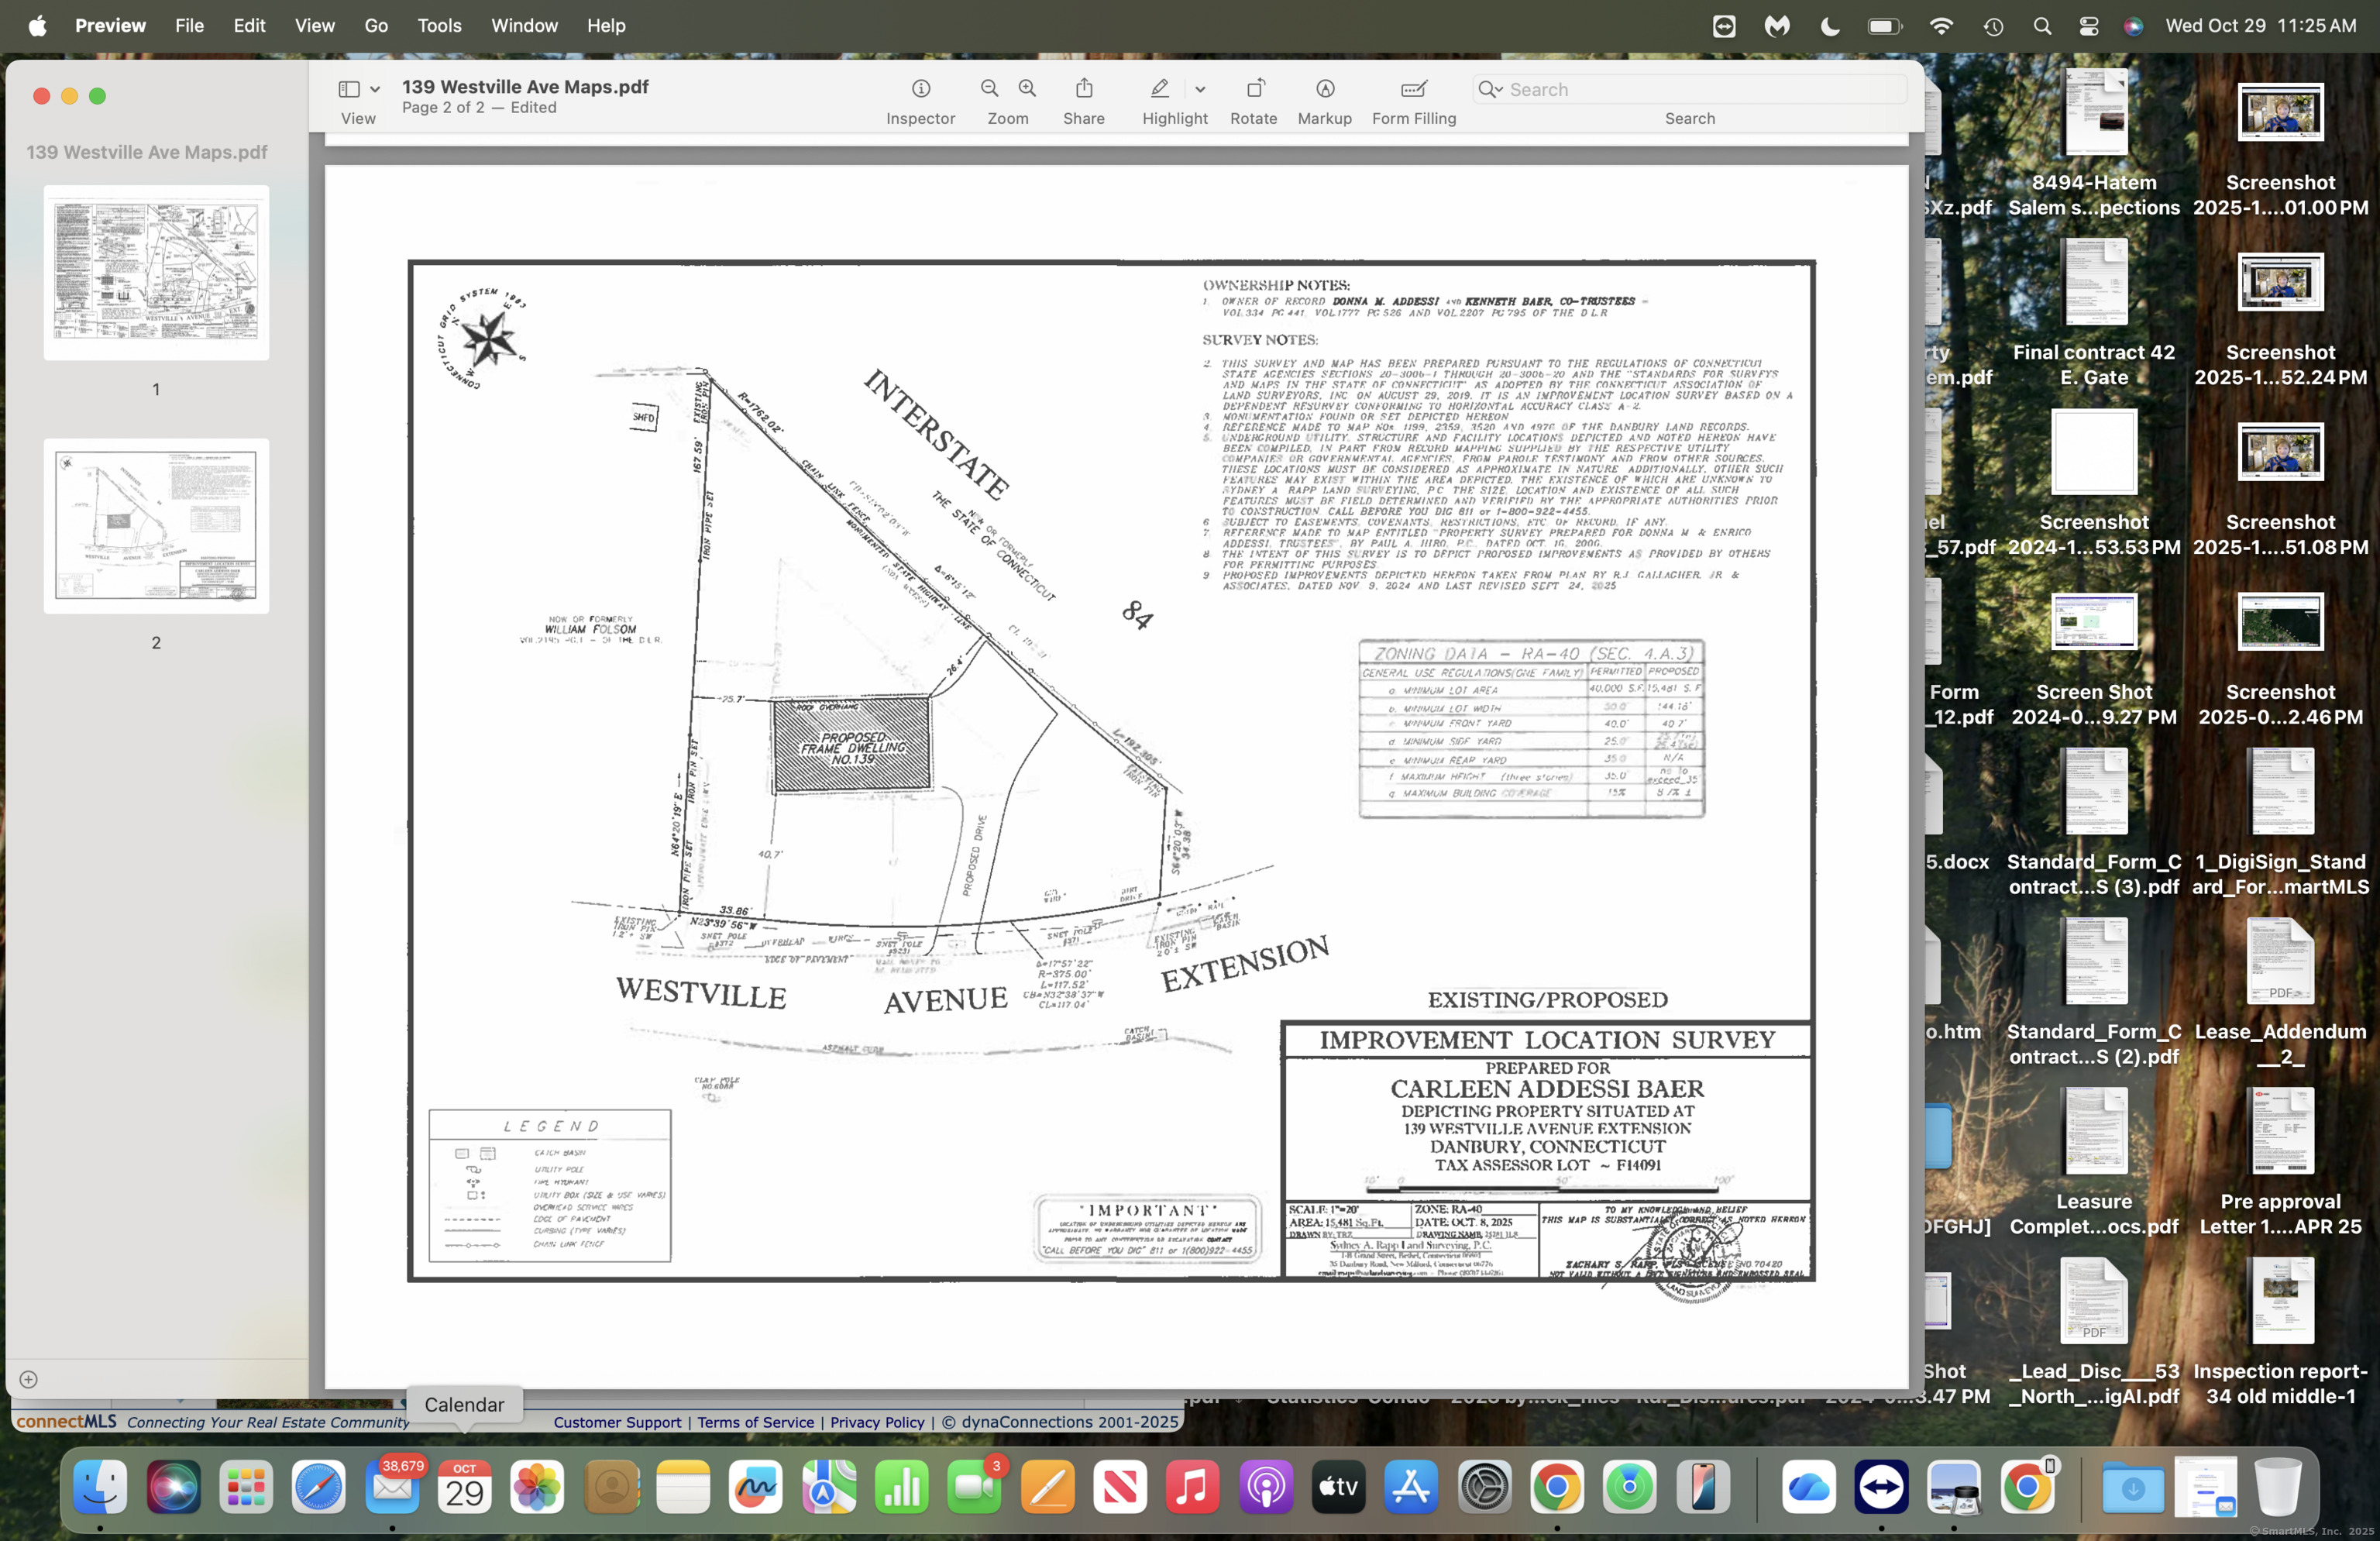
Task: Expand the sidebar View options chevron
Action: coord(374,88)
